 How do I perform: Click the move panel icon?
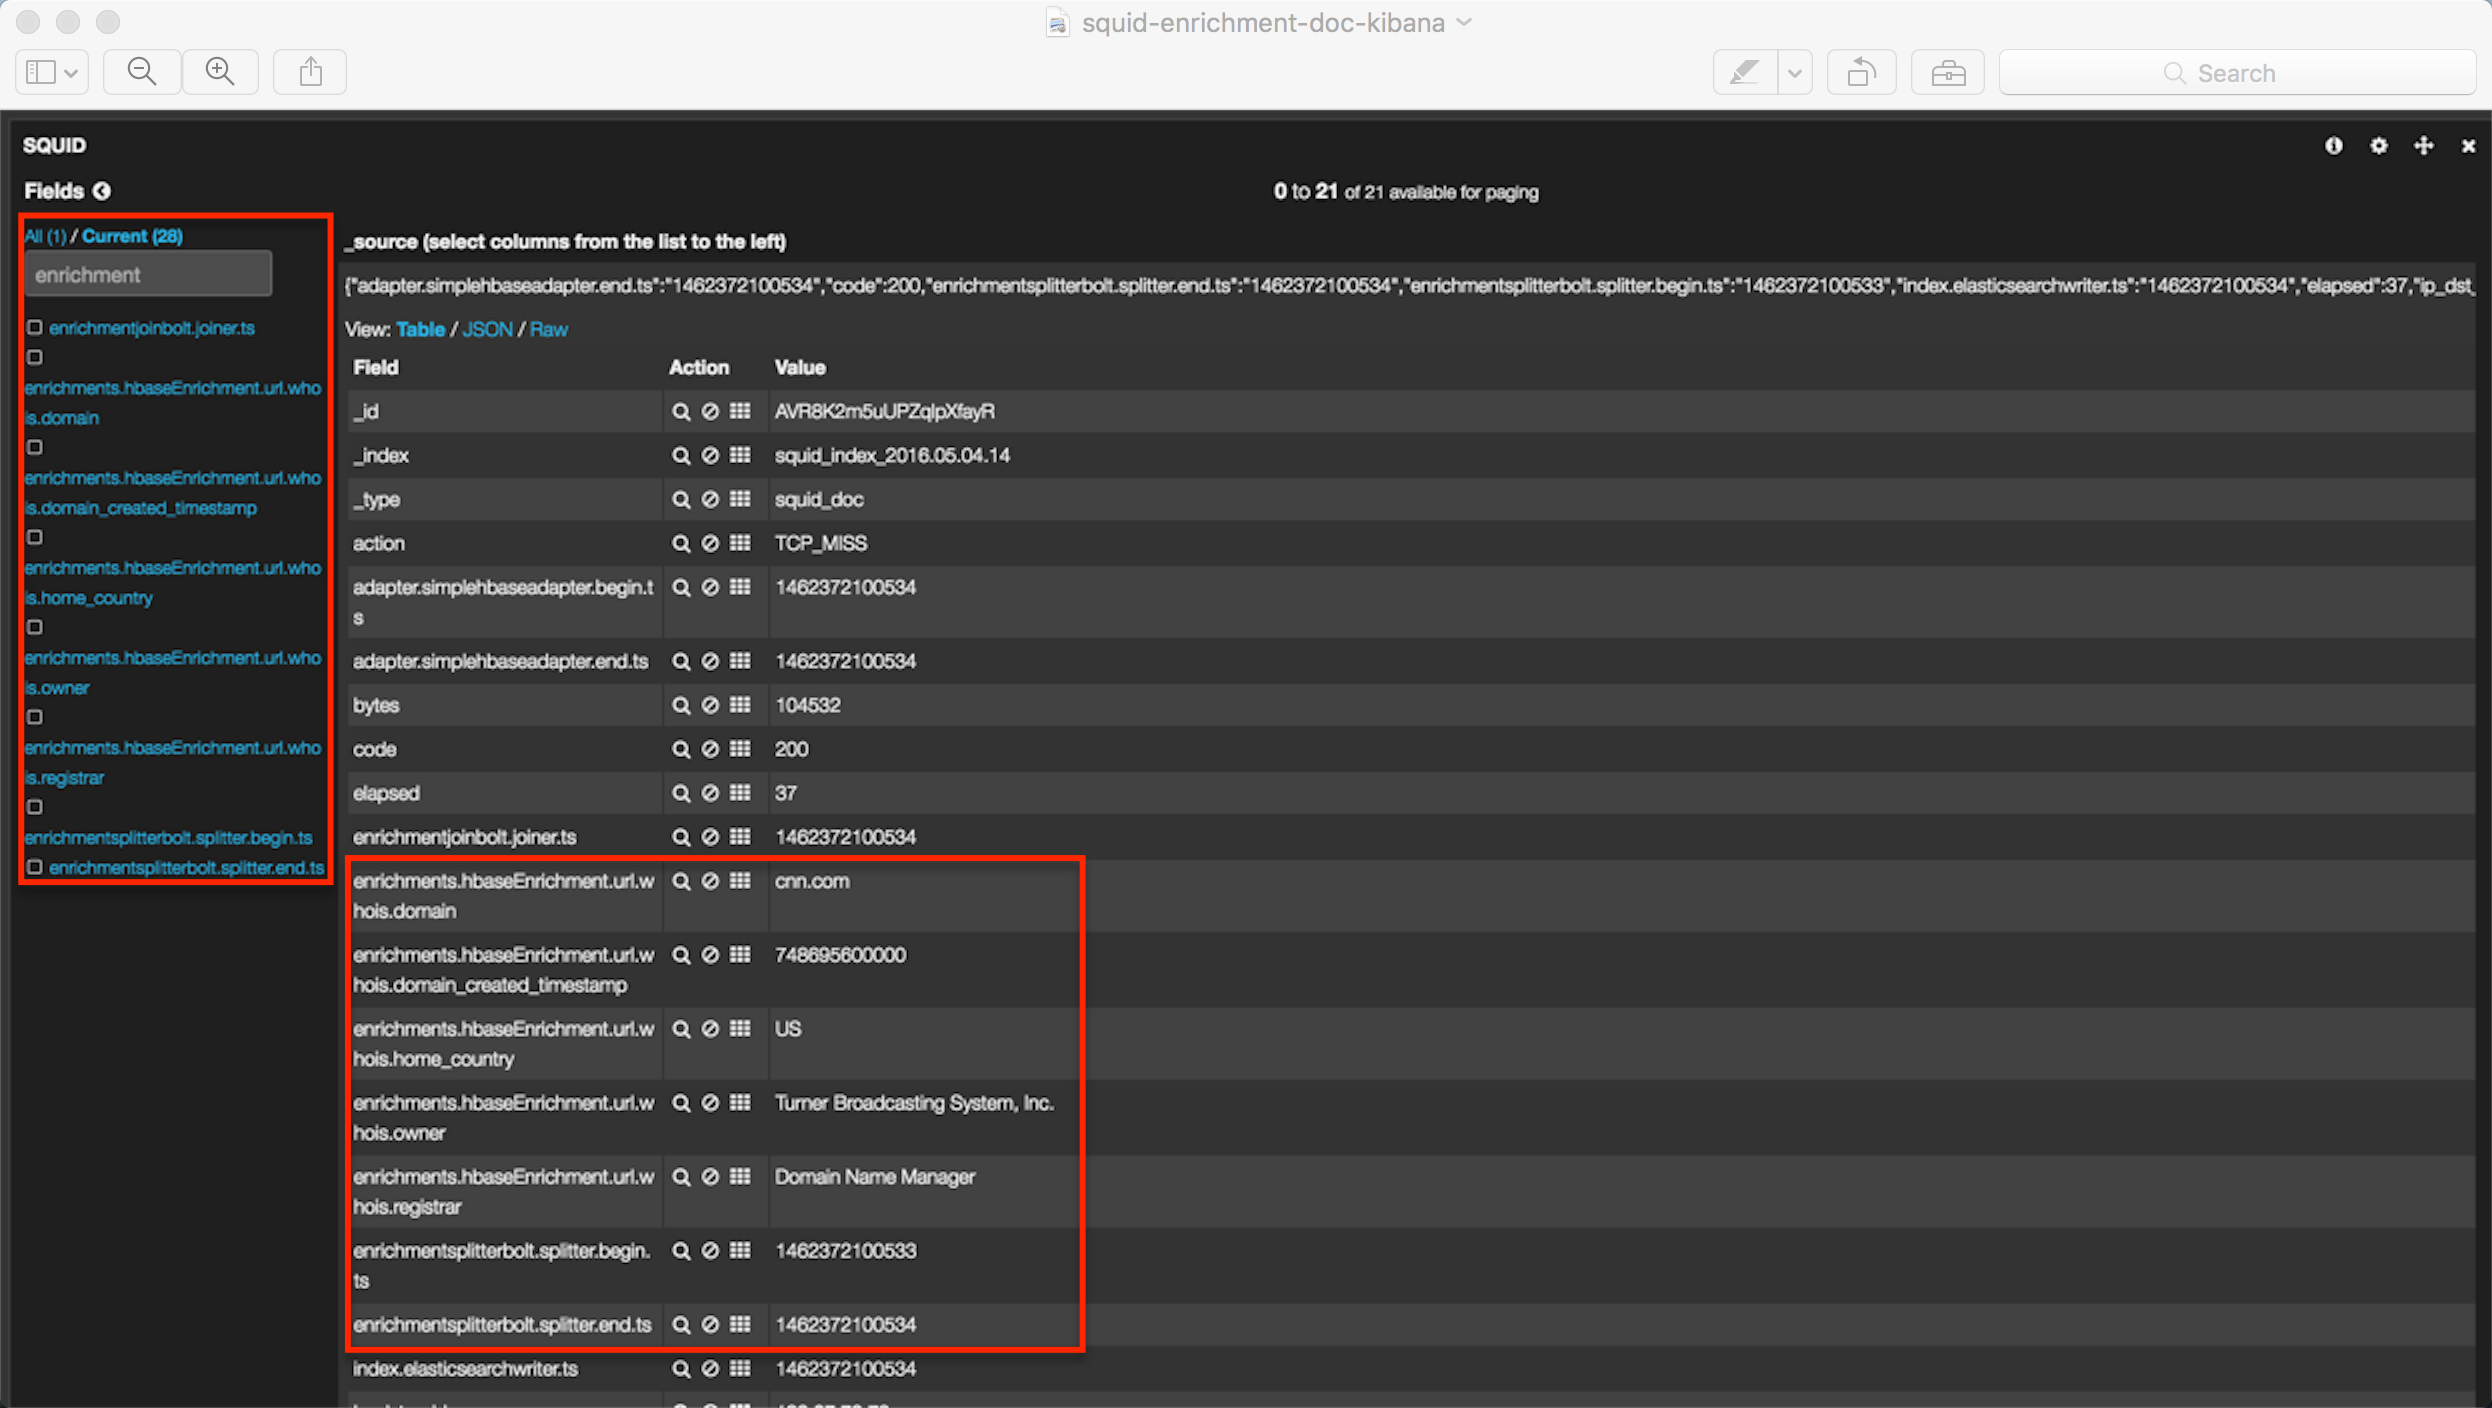tap(2424, 146)
